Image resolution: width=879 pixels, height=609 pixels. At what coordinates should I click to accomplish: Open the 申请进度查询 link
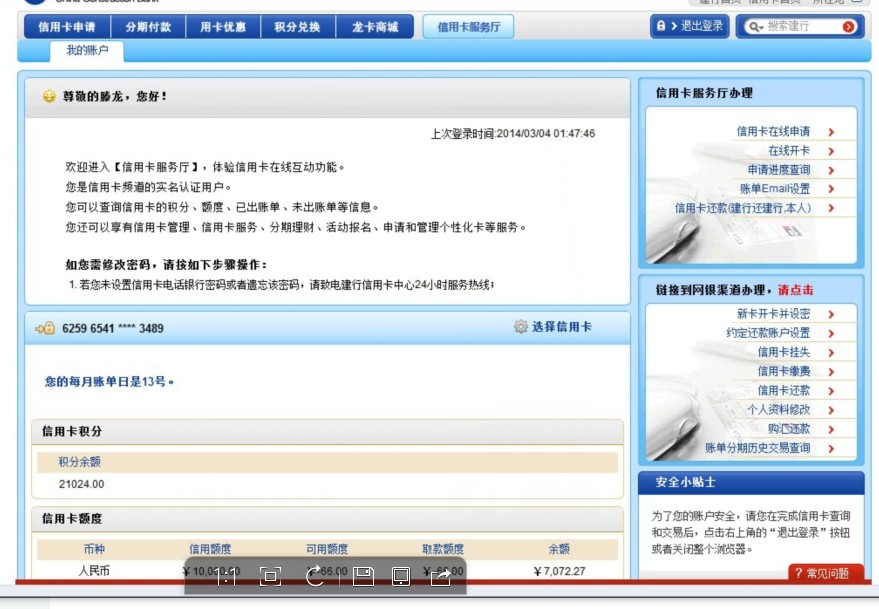pos(779,169)
